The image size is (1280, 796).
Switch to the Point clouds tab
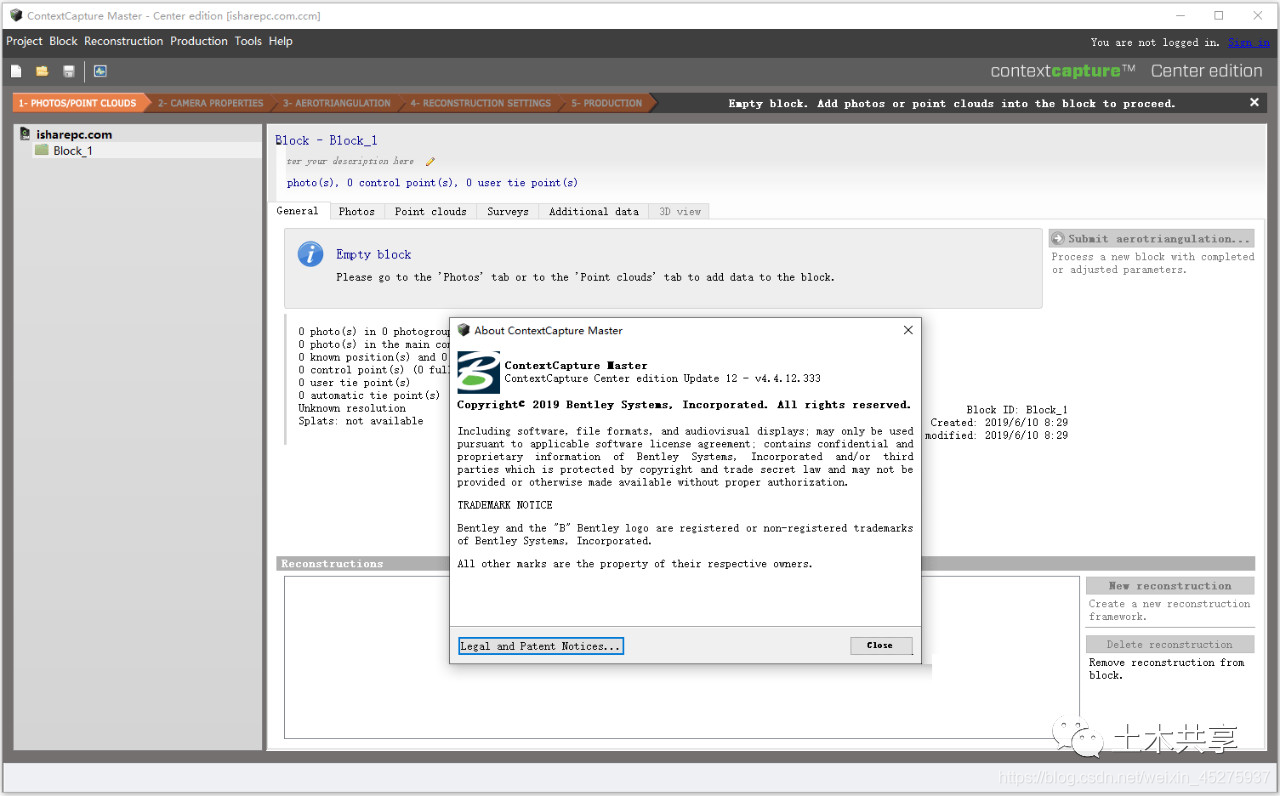pyautogui.click(x=430, y=211)
